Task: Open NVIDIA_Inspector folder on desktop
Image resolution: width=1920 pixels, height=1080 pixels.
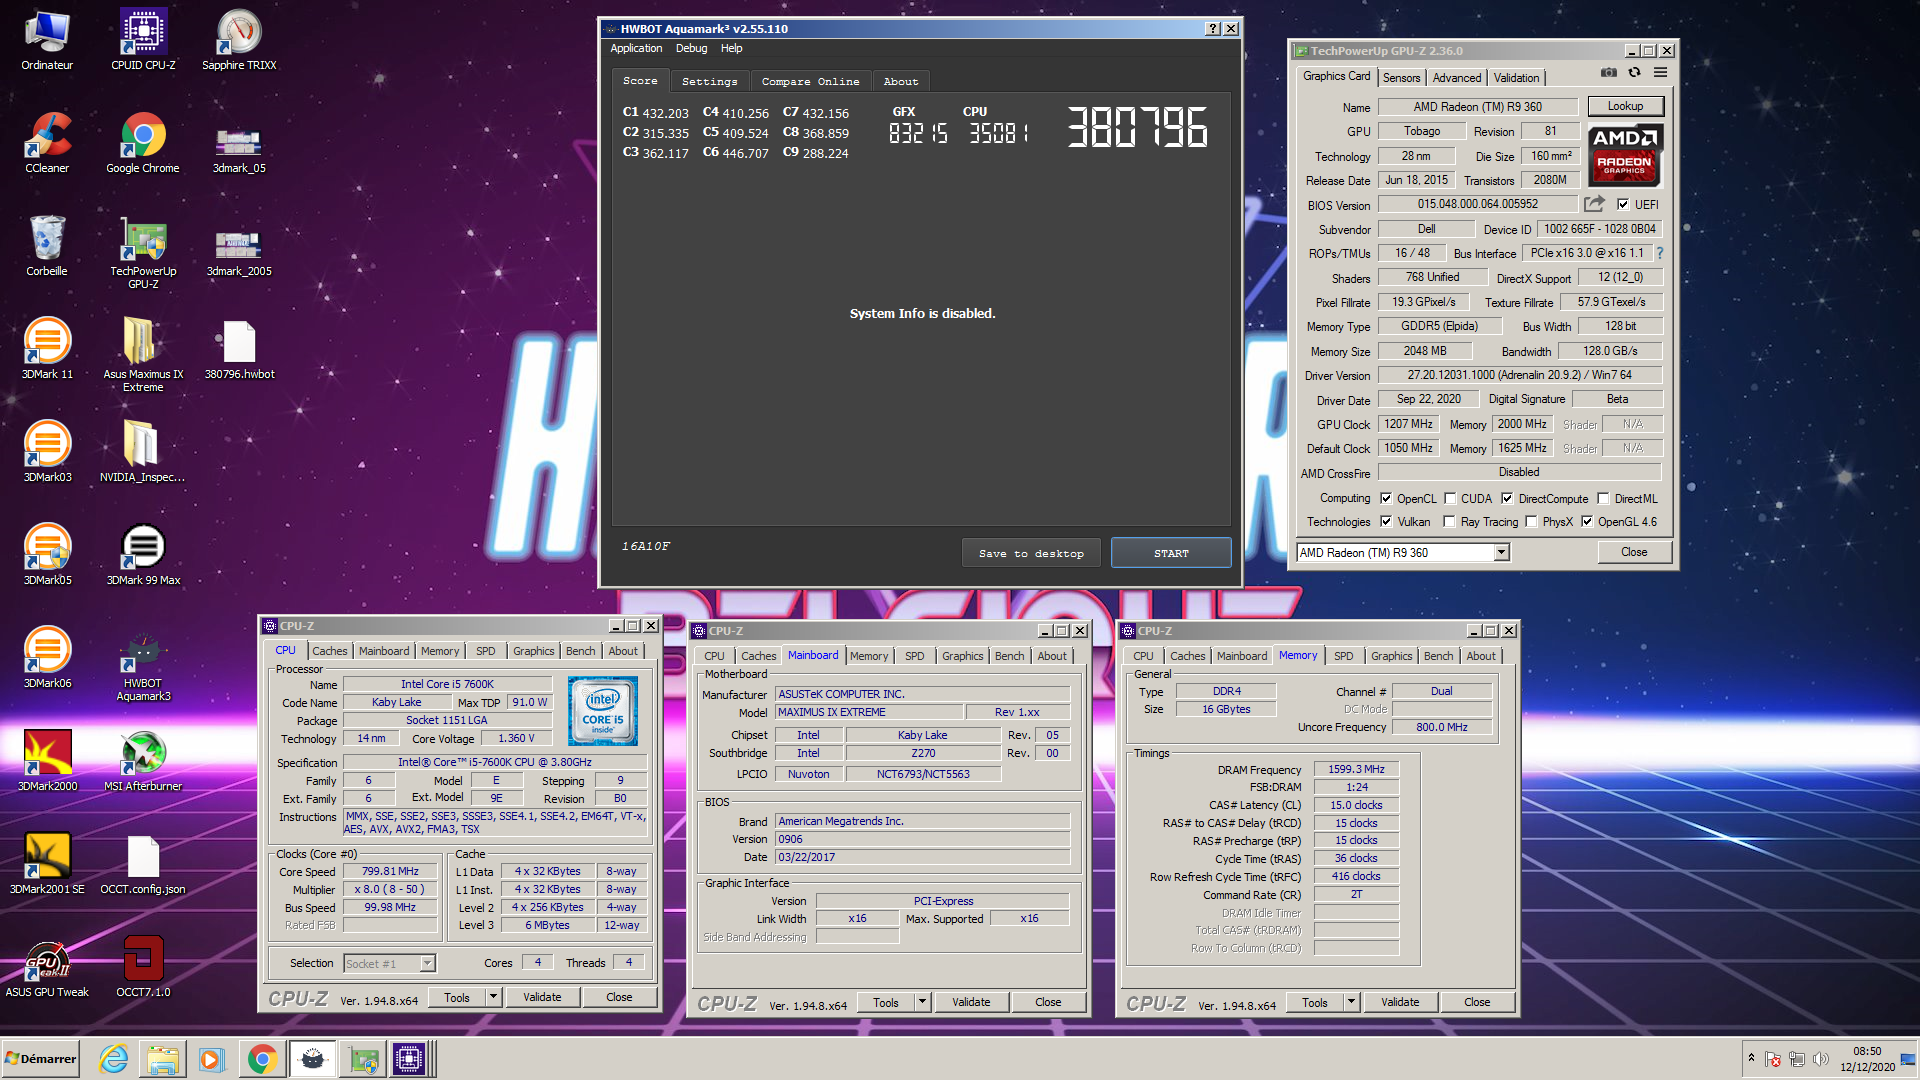Action: coord(143,452)
